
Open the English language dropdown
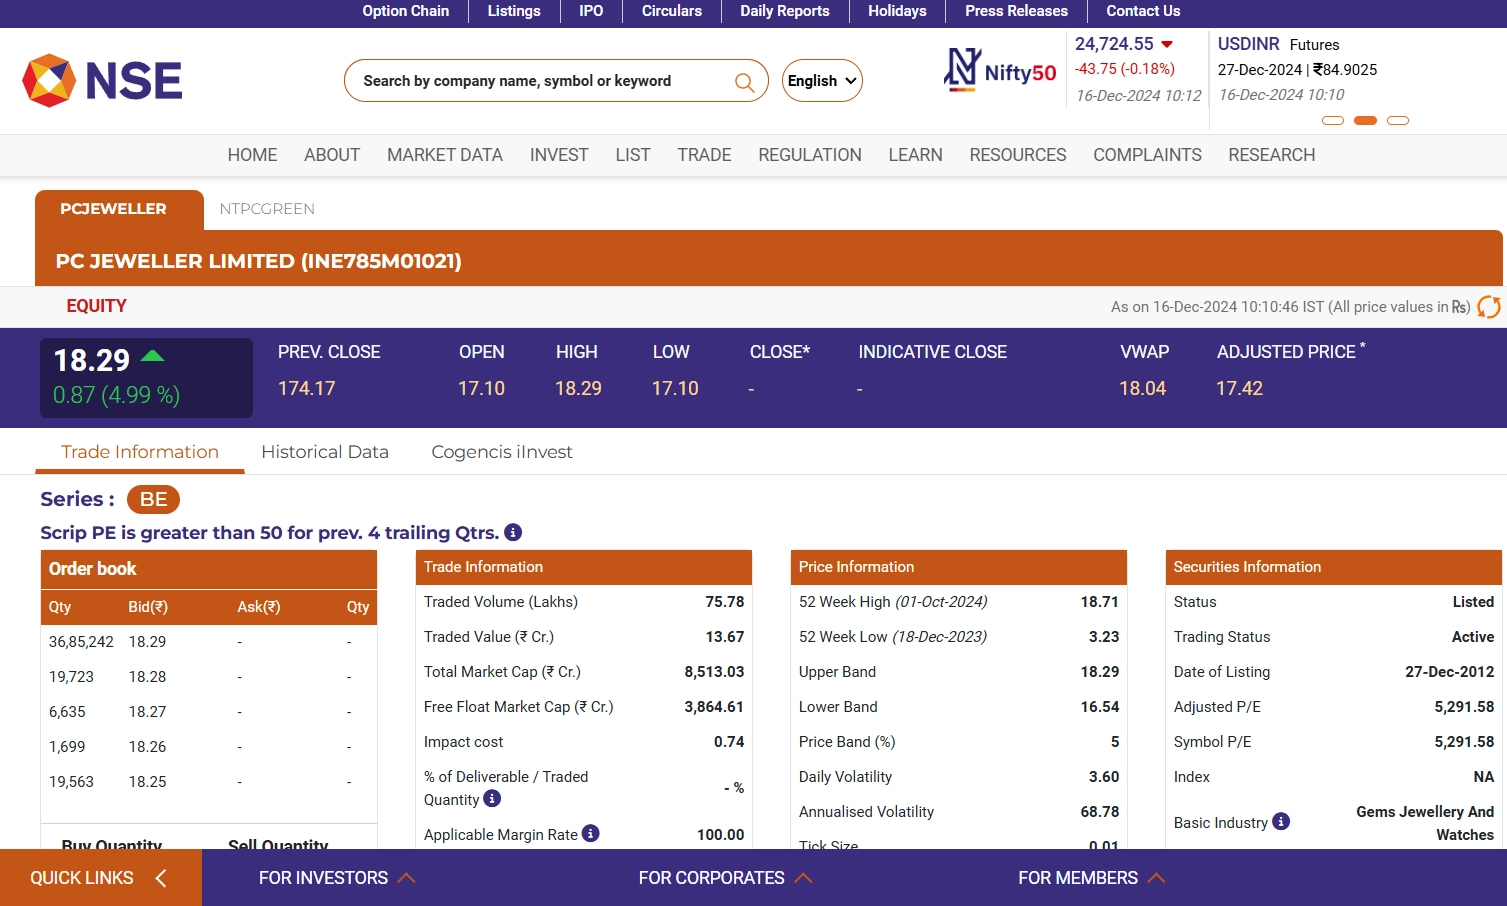pos(822,81)
